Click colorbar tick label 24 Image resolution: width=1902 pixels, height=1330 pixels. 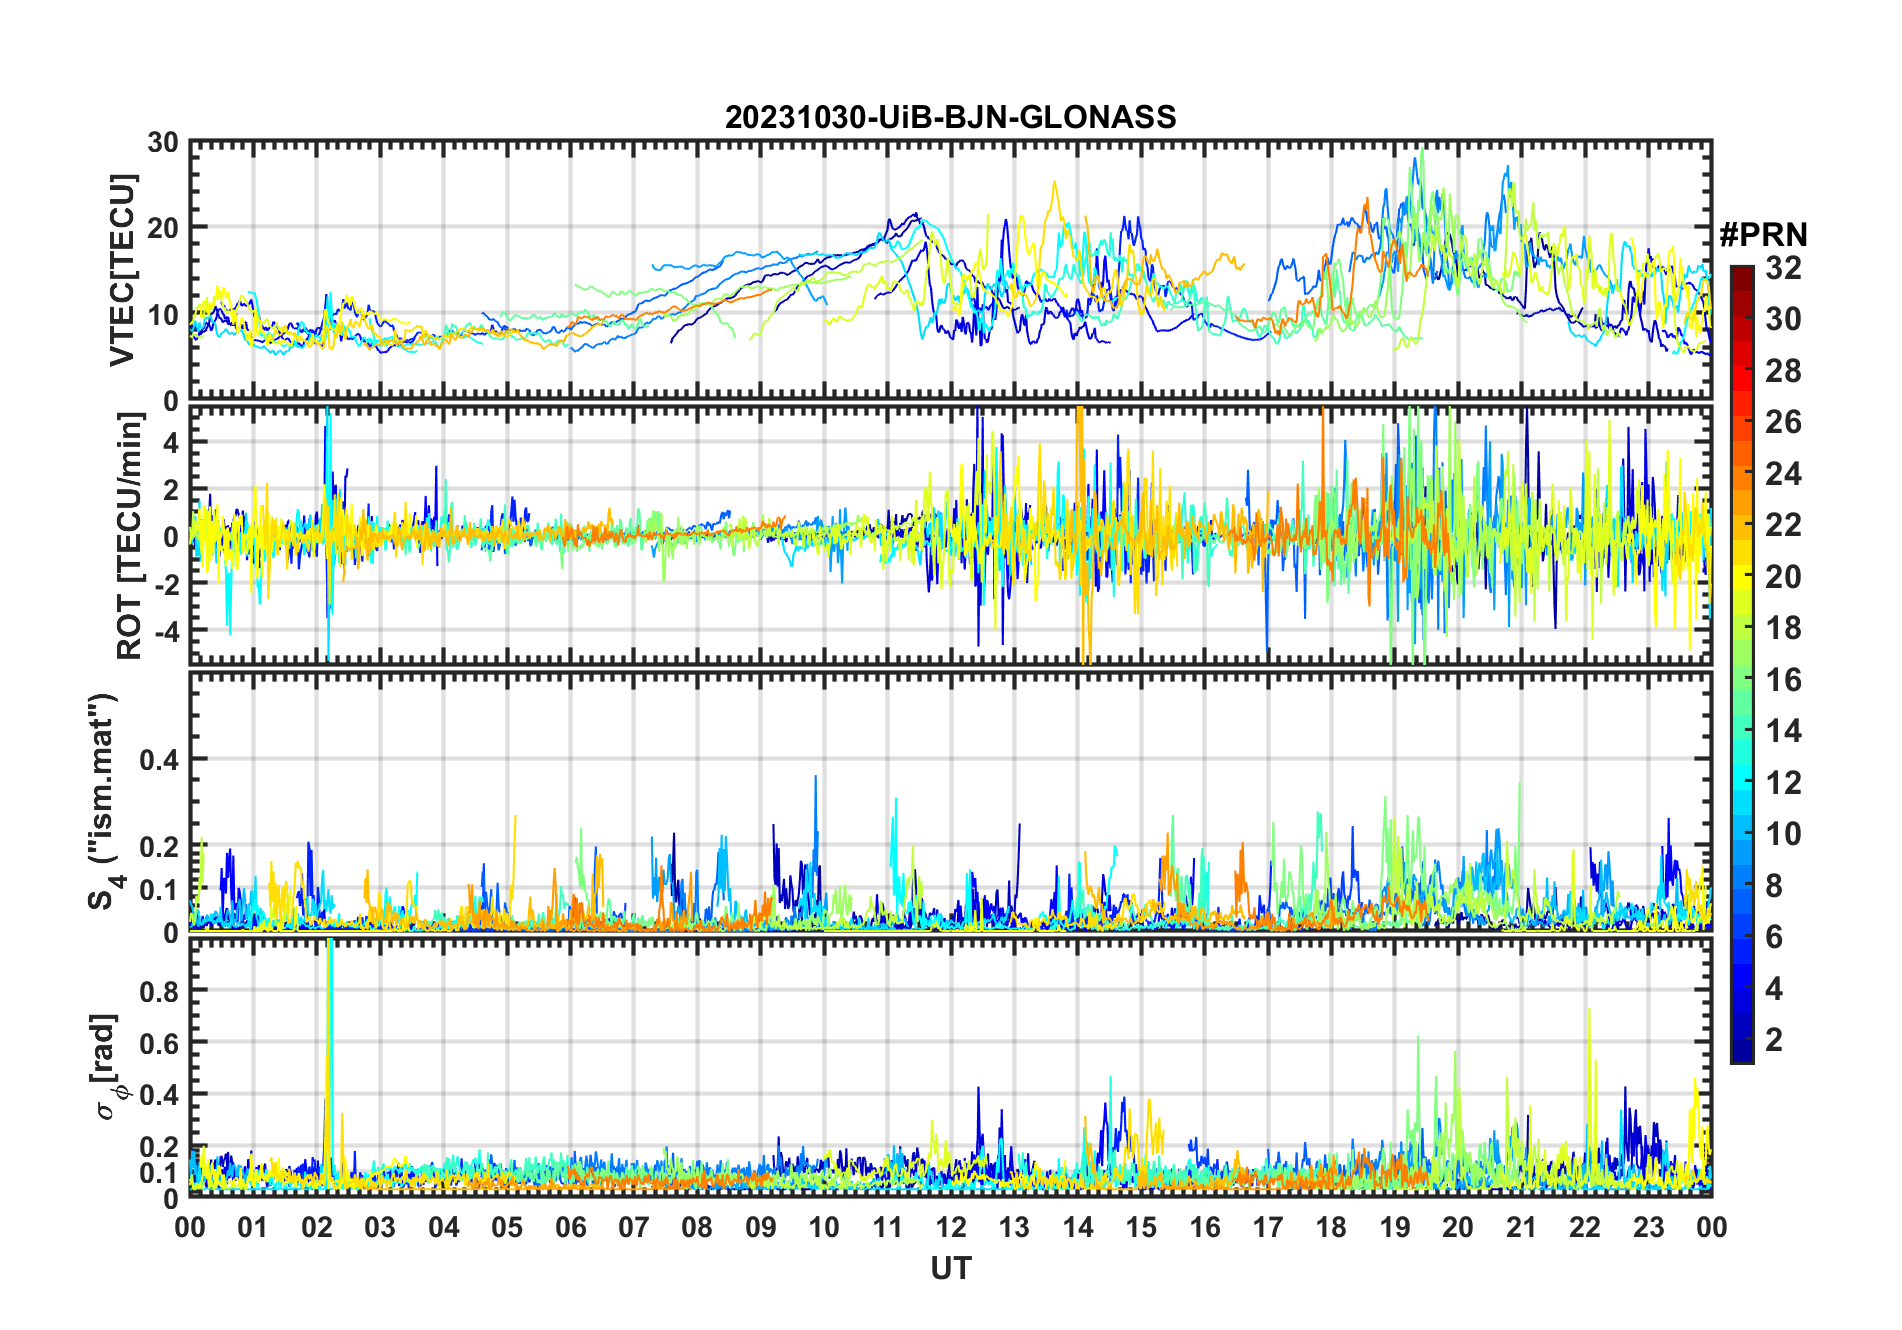tap(1783, 474)
